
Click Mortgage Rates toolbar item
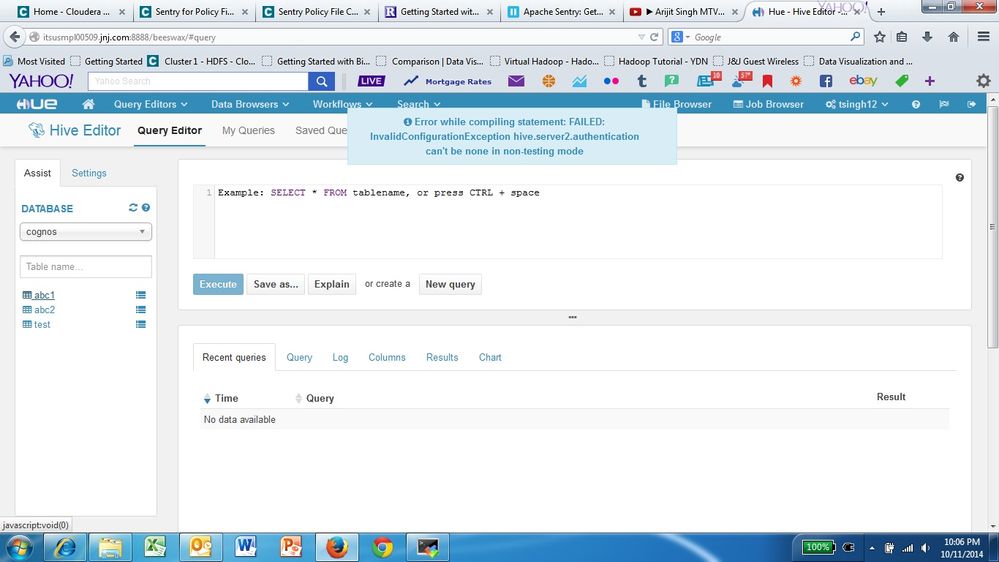448,81
